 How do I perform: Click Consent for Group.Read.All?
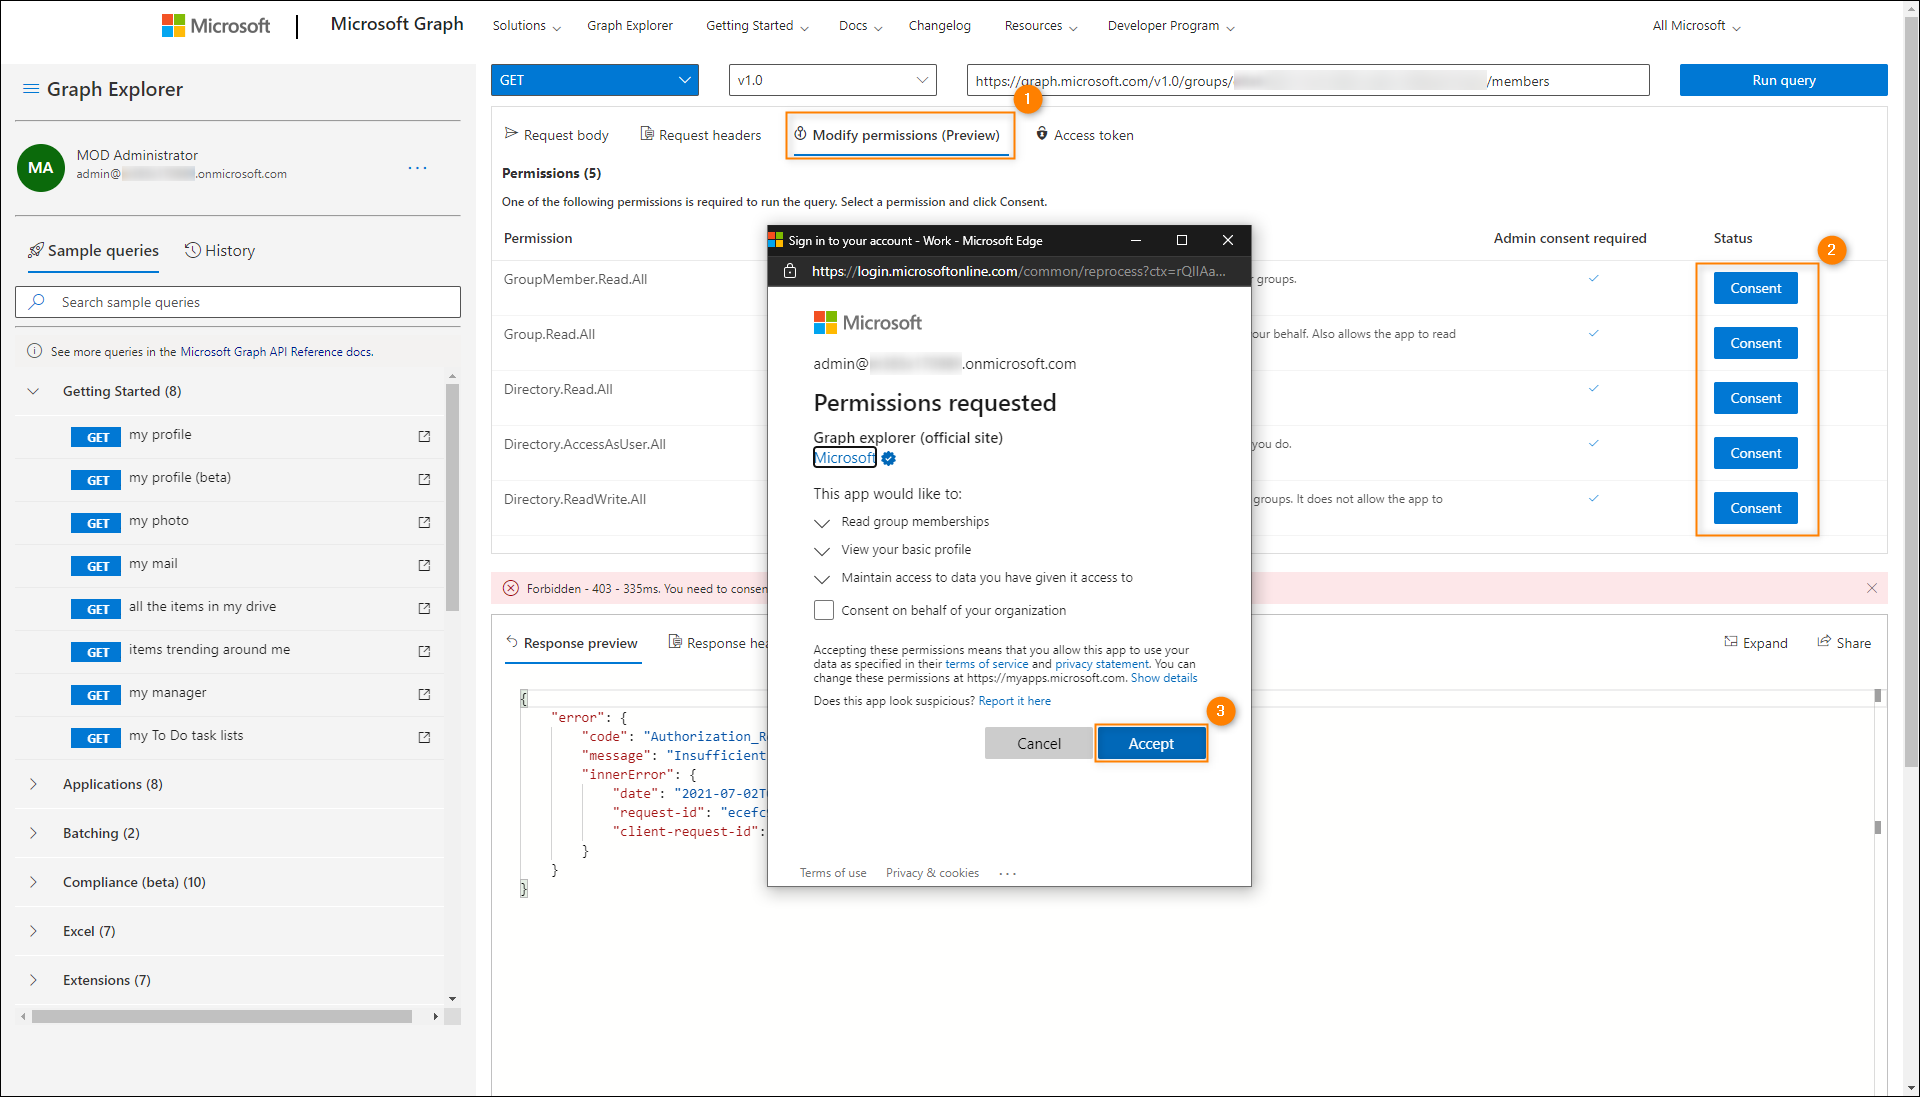coord(1755,343)
